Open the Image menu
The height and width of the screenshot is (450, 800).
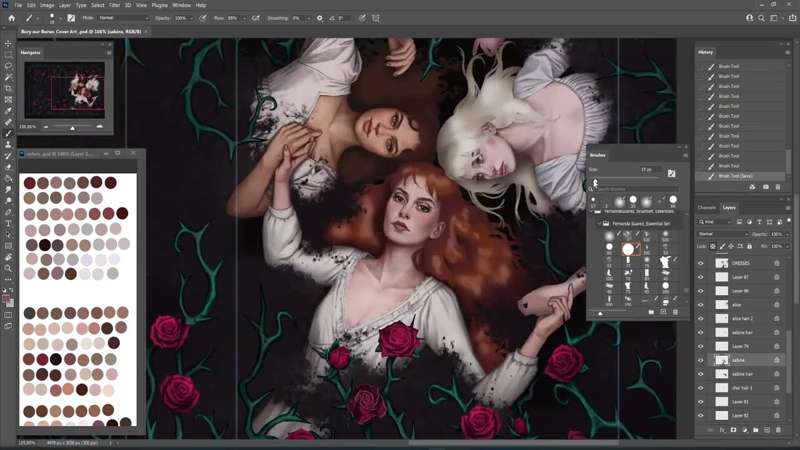(x=47, y=5)
